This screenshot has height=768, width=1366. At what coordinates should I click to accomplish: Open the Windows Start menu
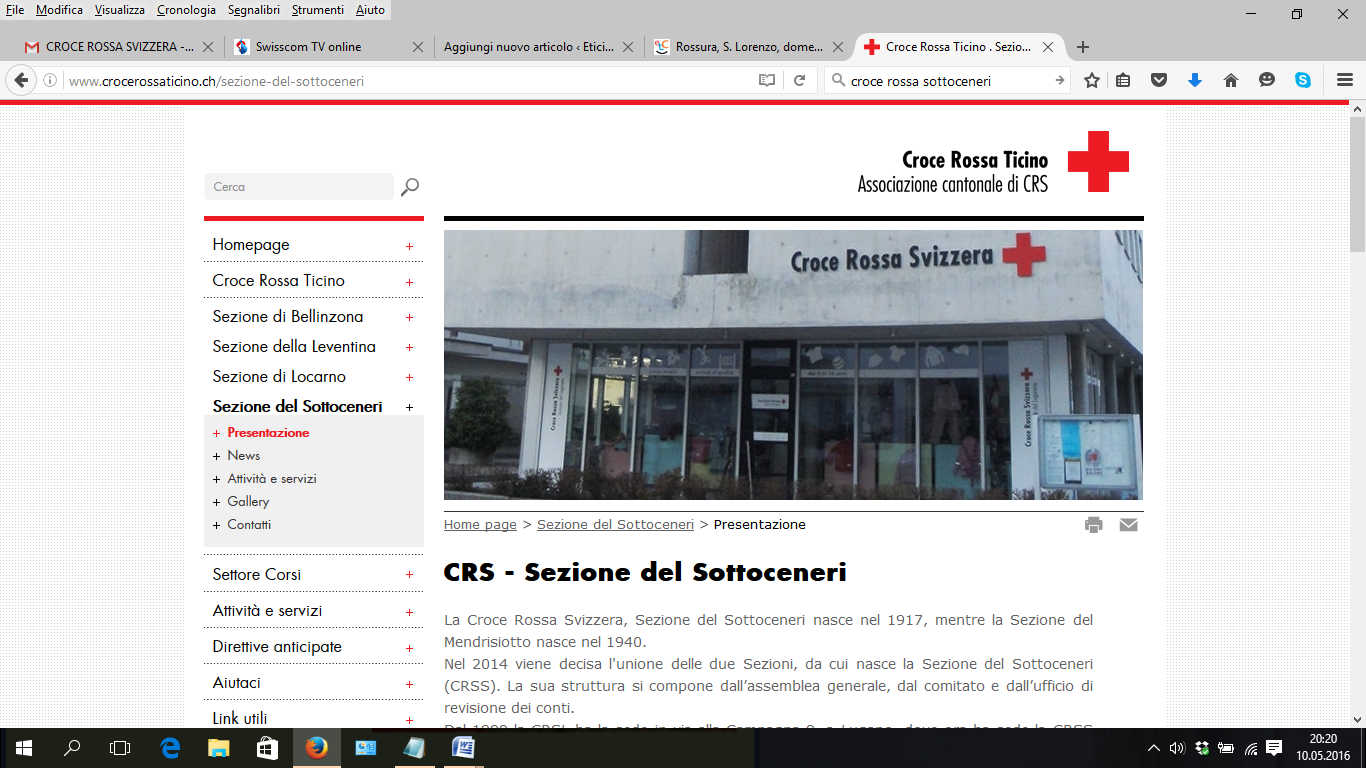pos(24,748)
